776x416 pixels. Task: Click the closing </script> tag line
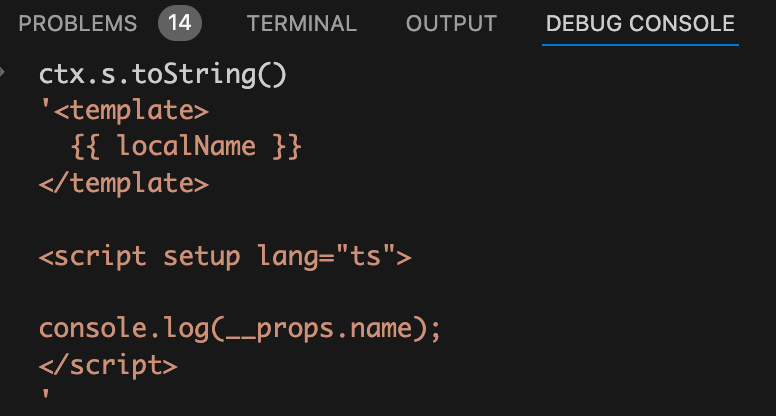[x=108, y=365]
